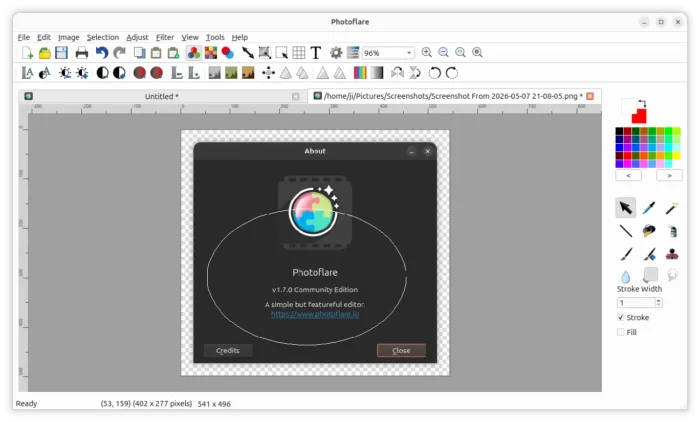Close the Screenshot image tab
700x422 pixels.
tap(590, 96)
